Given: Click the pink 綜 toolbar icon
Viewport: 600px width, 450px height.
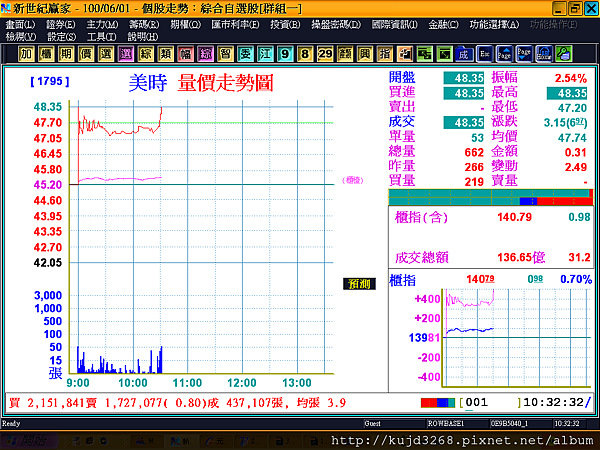Looking at the screenshot, I should pyautogui.click(x=205, y=54).
